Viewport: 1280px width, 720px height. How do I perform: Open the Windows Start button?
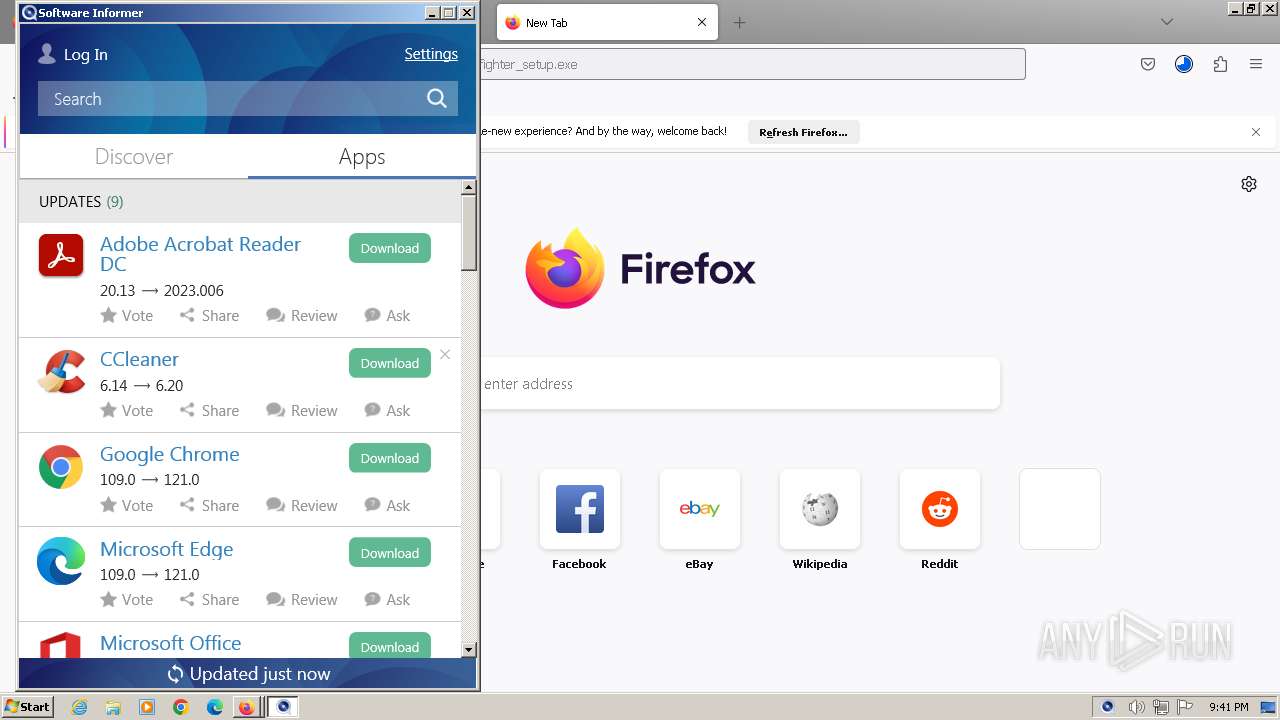click(27, 707)
